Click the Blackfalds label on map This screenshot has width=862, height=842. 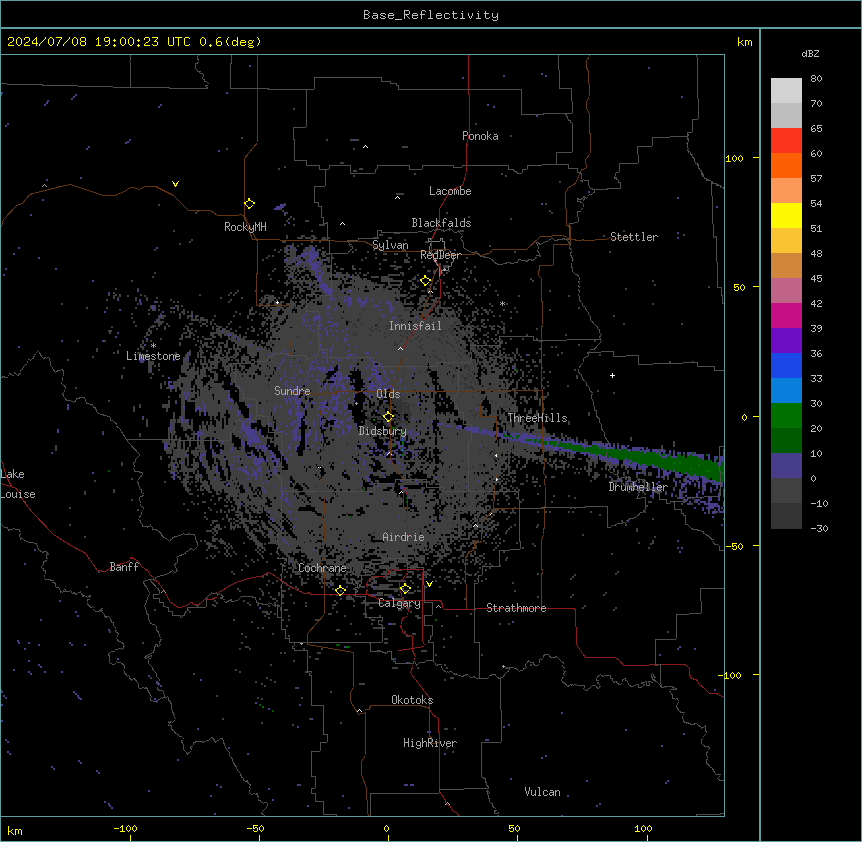(x=441, y=223)
